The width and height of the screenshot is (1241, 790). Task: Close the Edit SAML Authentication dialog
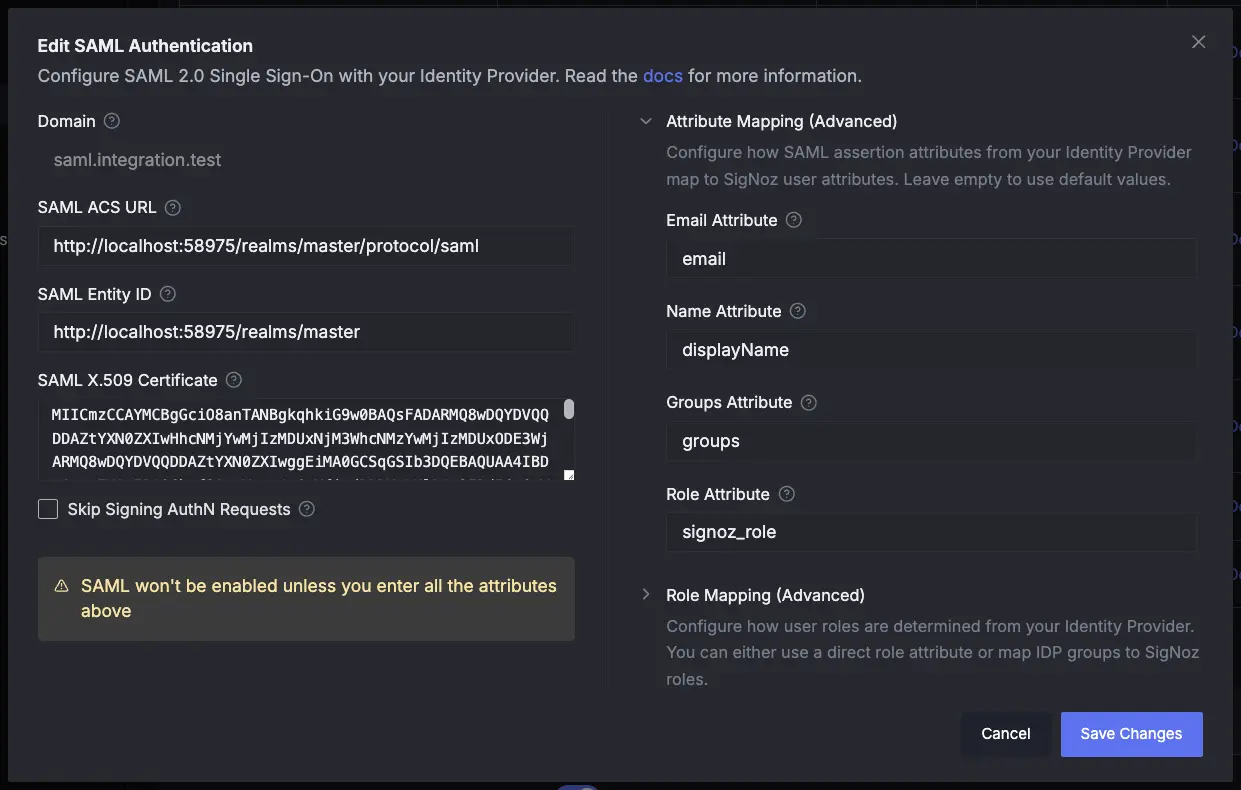tap(1198, 42)
